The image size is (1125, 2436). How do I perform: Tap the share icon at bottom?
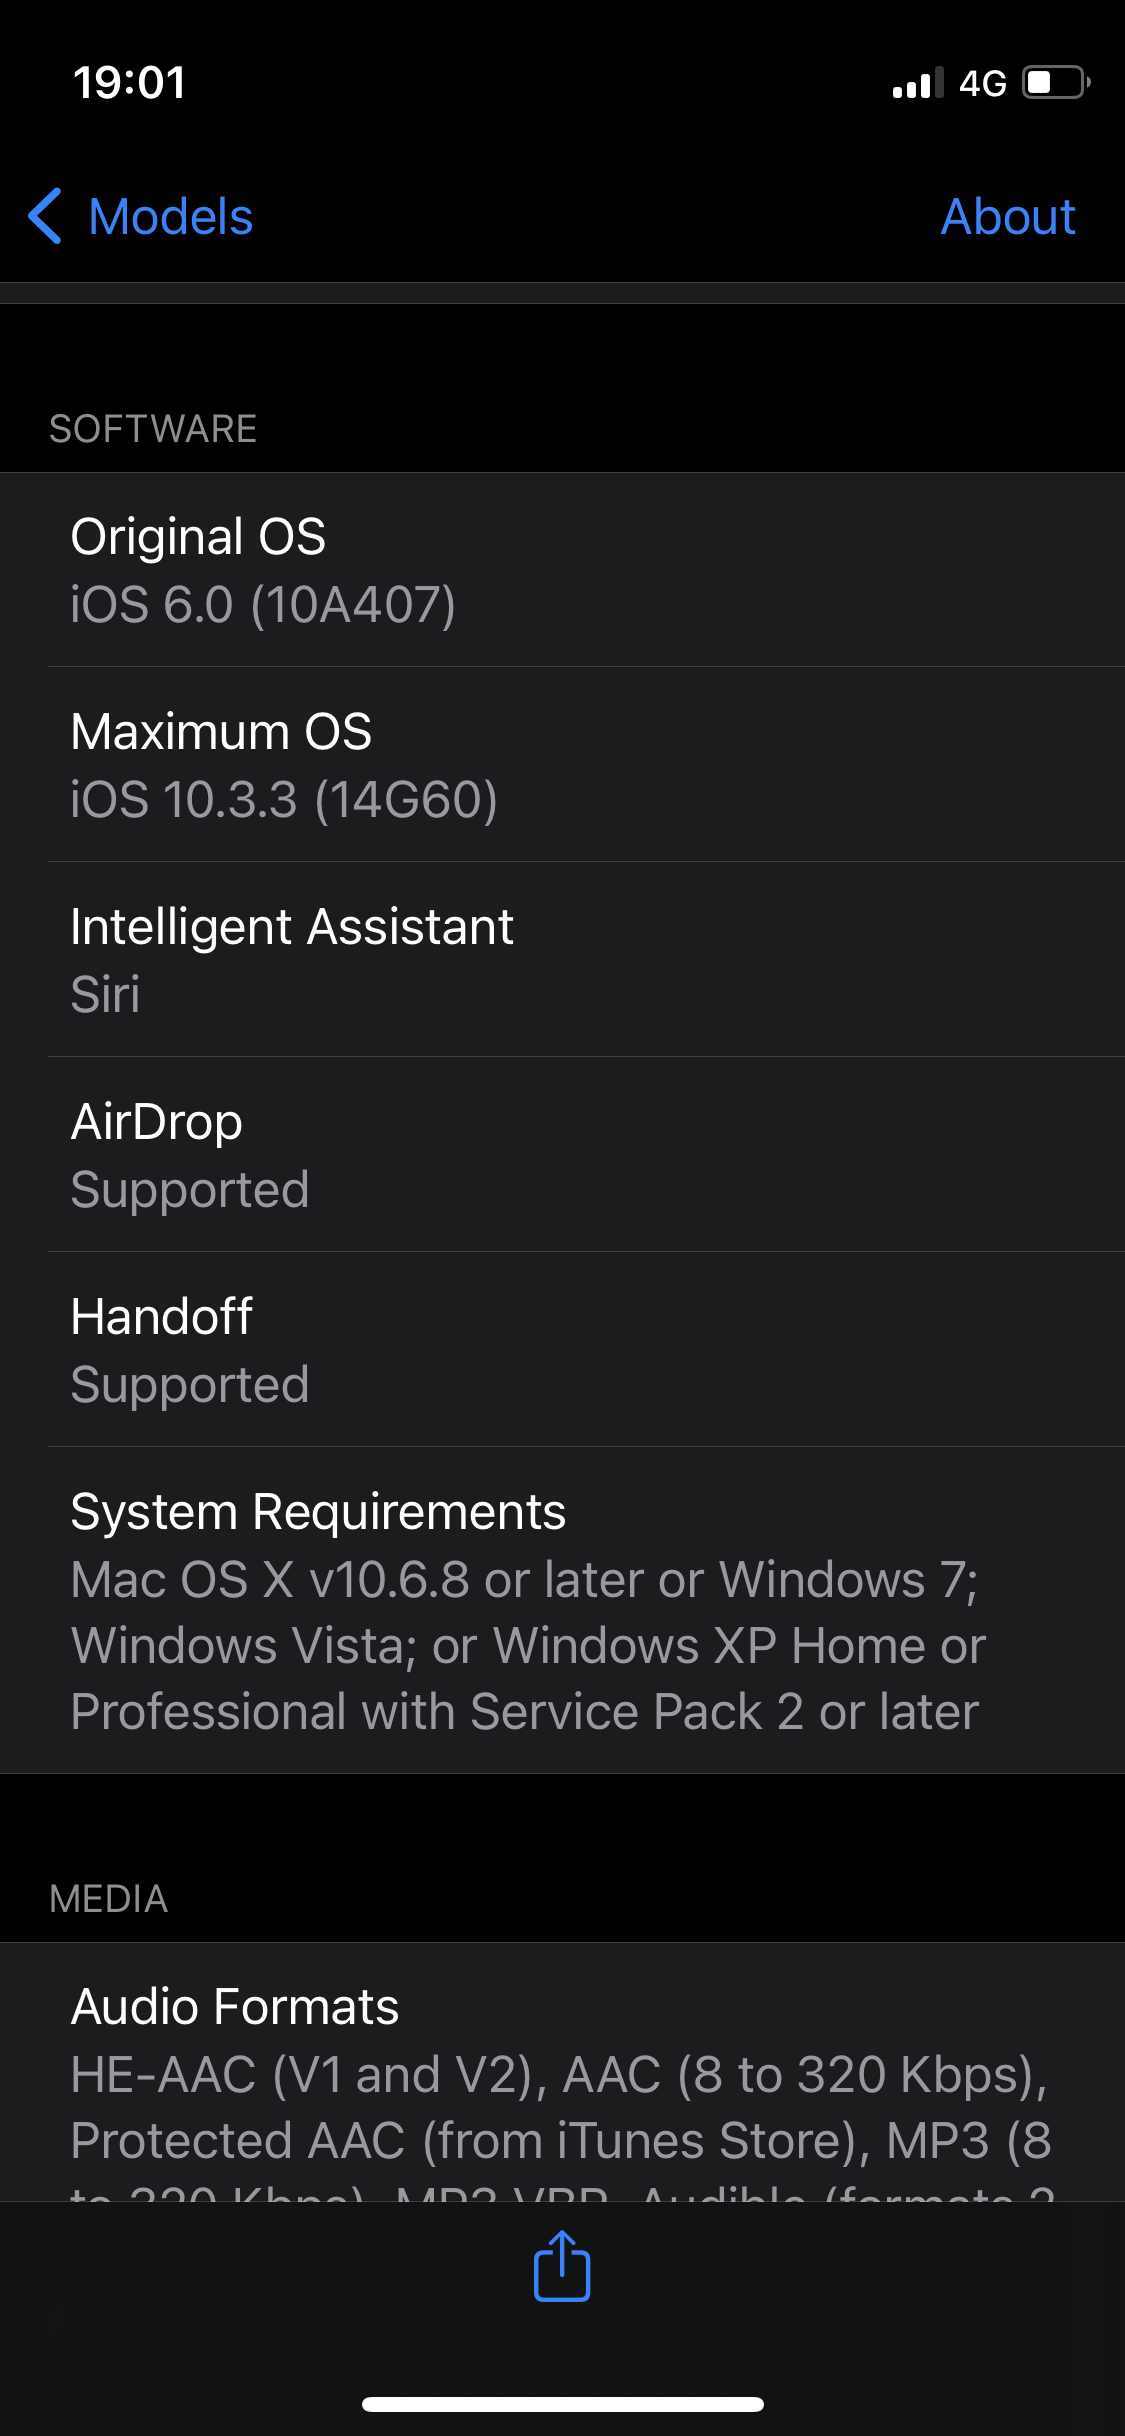(x=562, y=2267)
